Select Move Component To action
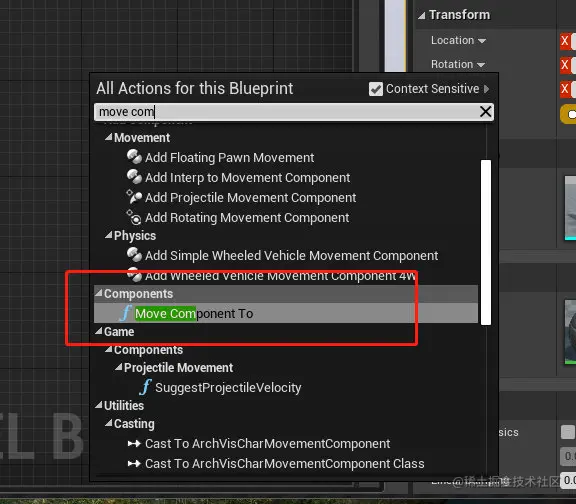This screenshot has width=576, height=504. 286,313
